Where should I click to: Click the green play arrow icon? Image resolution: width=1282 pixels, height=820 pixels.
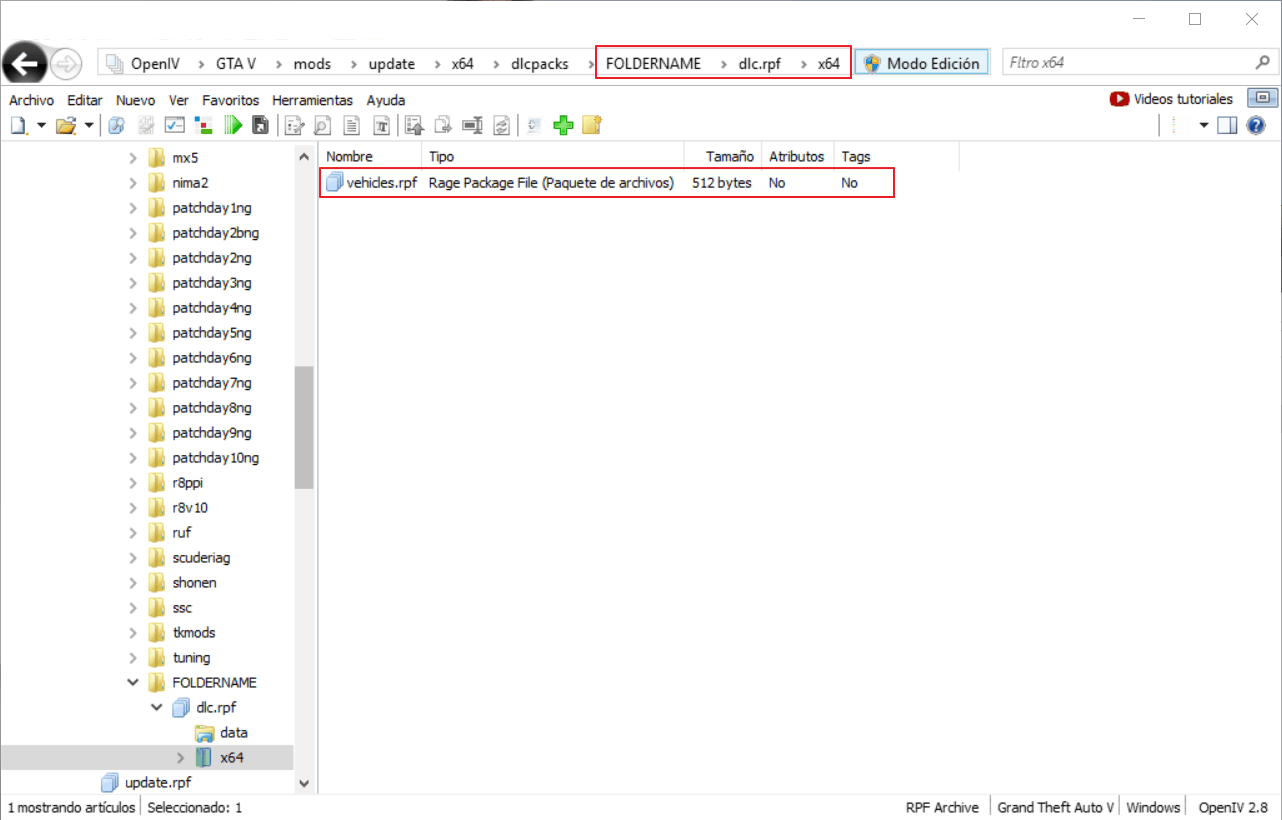click(x=233, y=125)
